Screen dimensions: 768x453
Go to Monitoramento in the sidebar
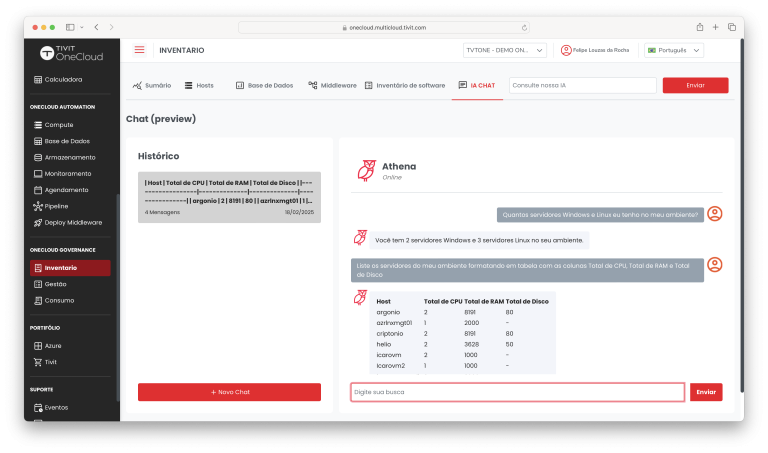point(67,173)
